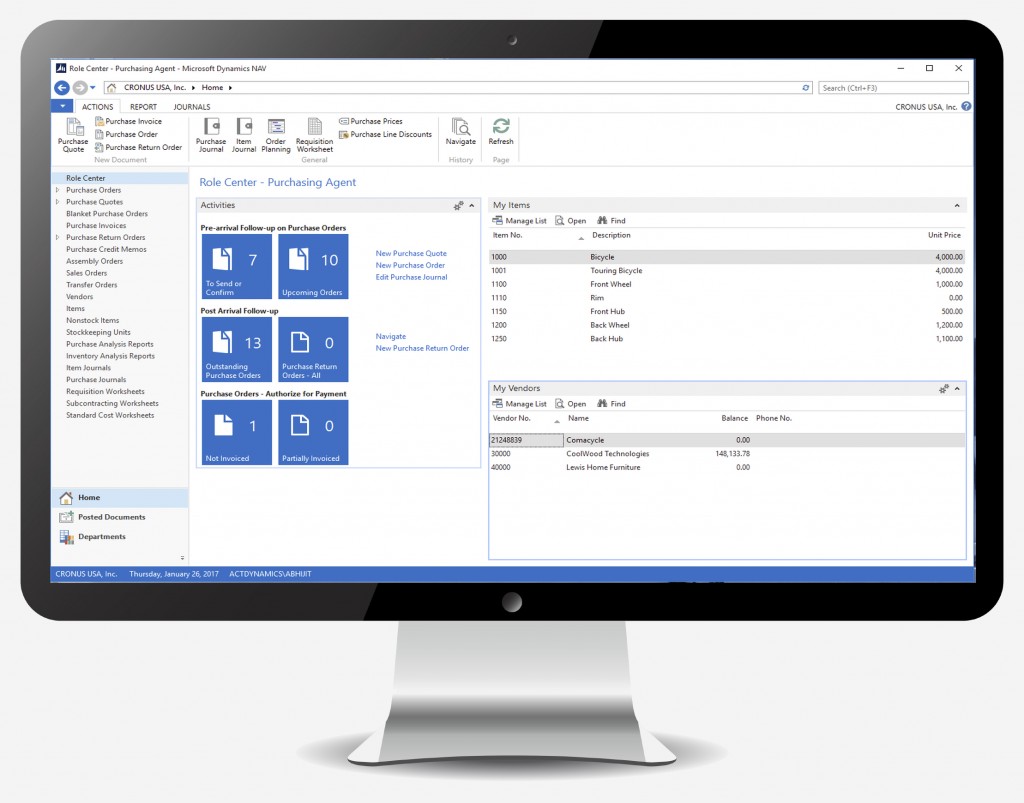
Task: Create a new Purchase Quote from the ribbon
Action: (x=73, y=135)
